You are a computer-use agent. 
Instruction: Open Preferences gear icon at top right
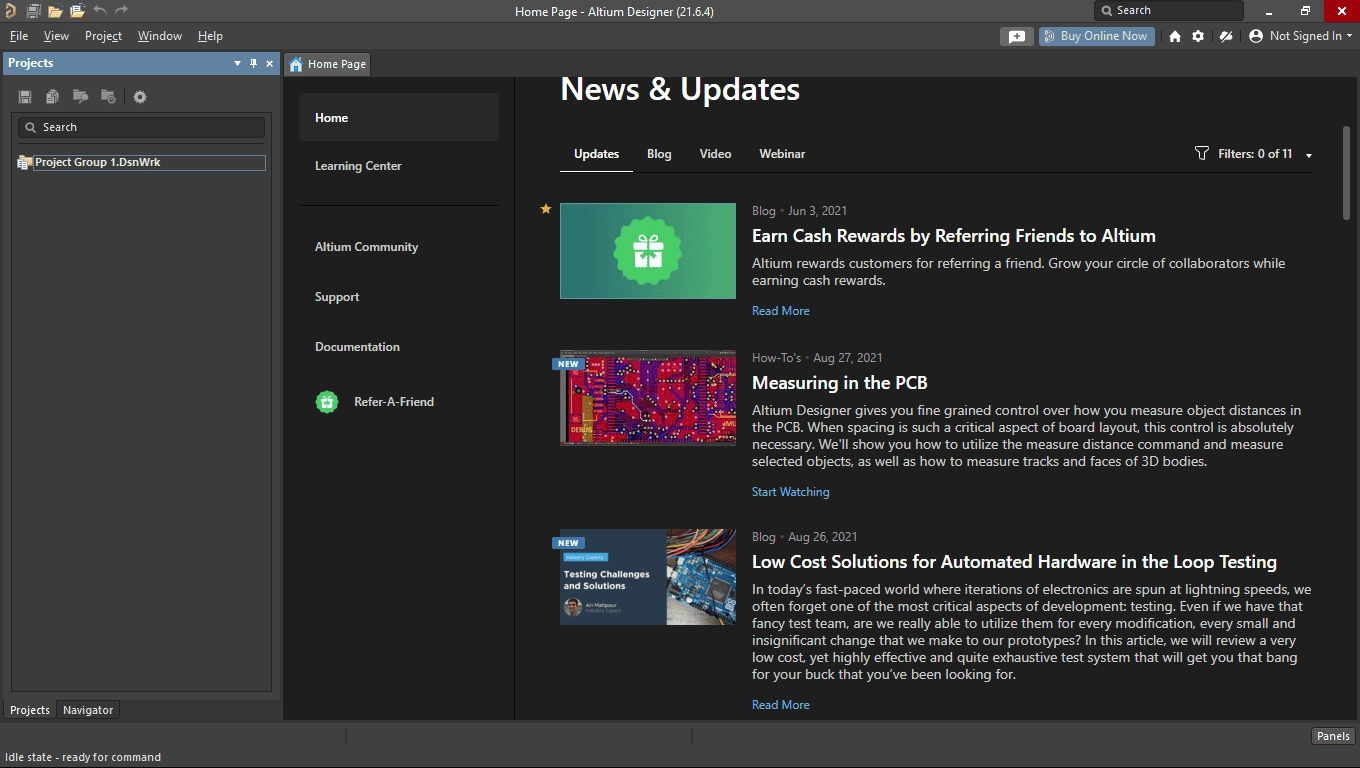coord(1198,36)
